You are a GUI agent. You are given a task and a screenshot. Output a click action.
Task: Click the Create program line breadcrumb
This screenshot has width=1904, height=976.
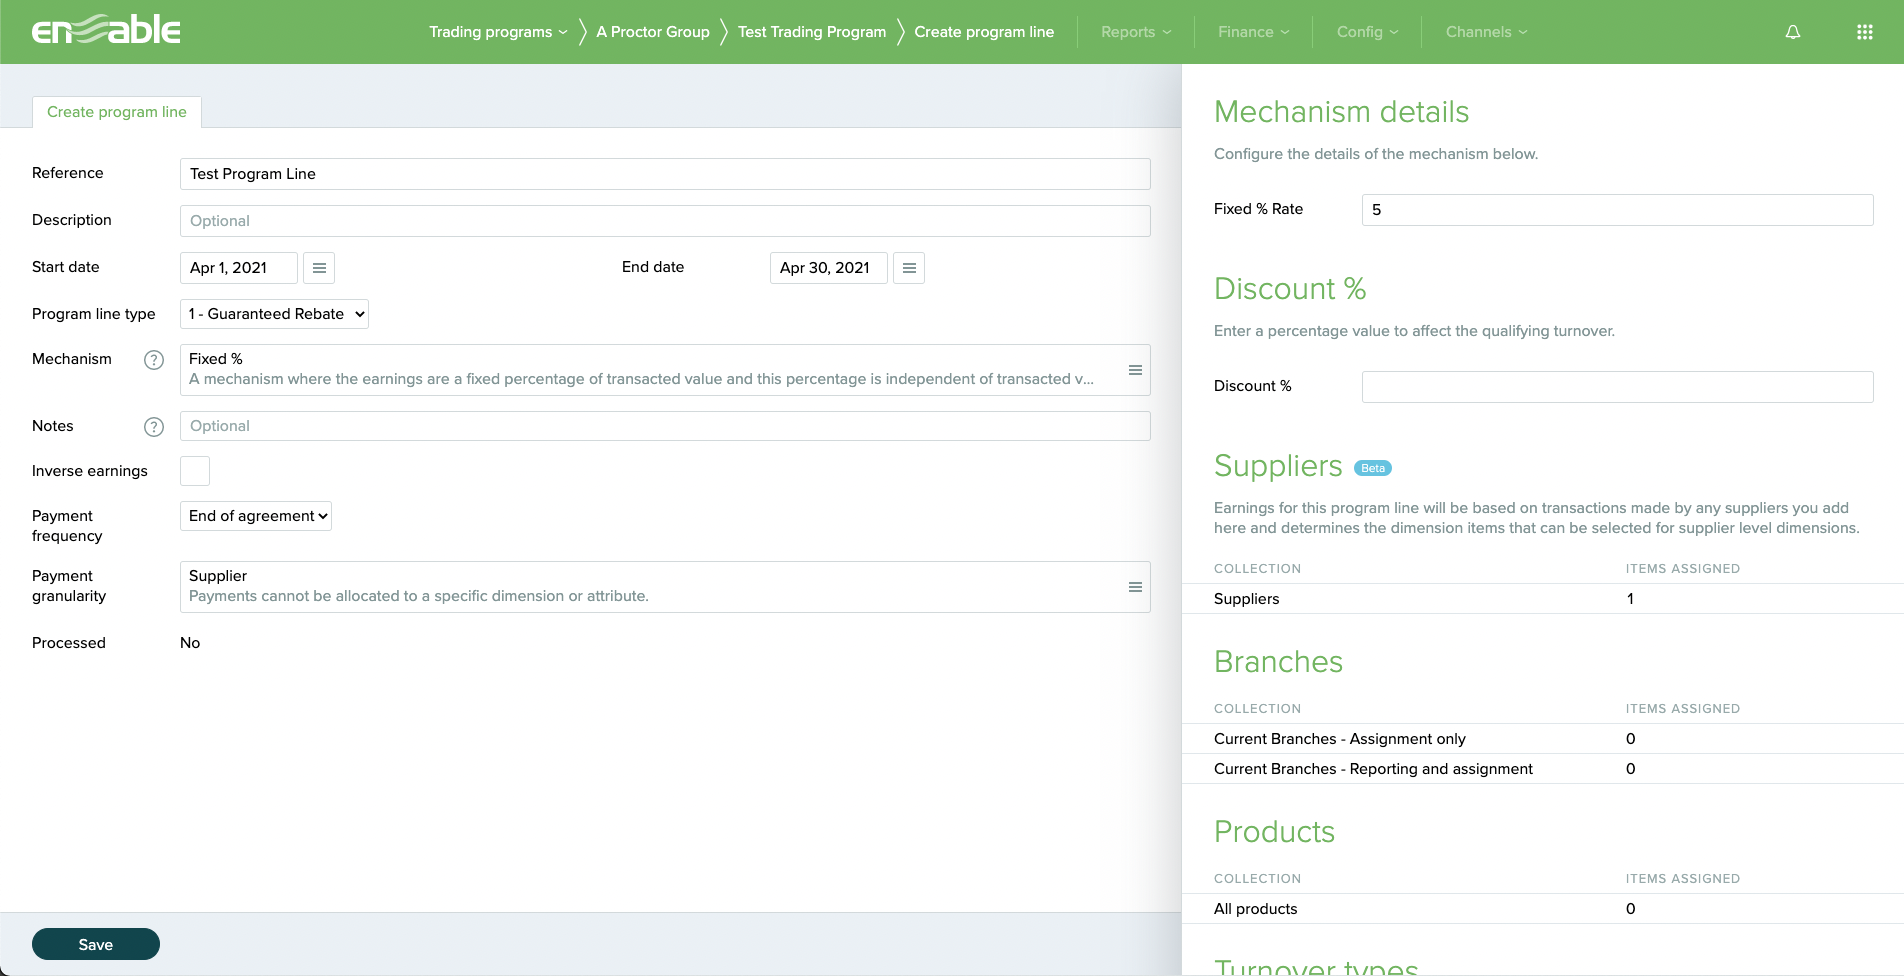point(984,32)
